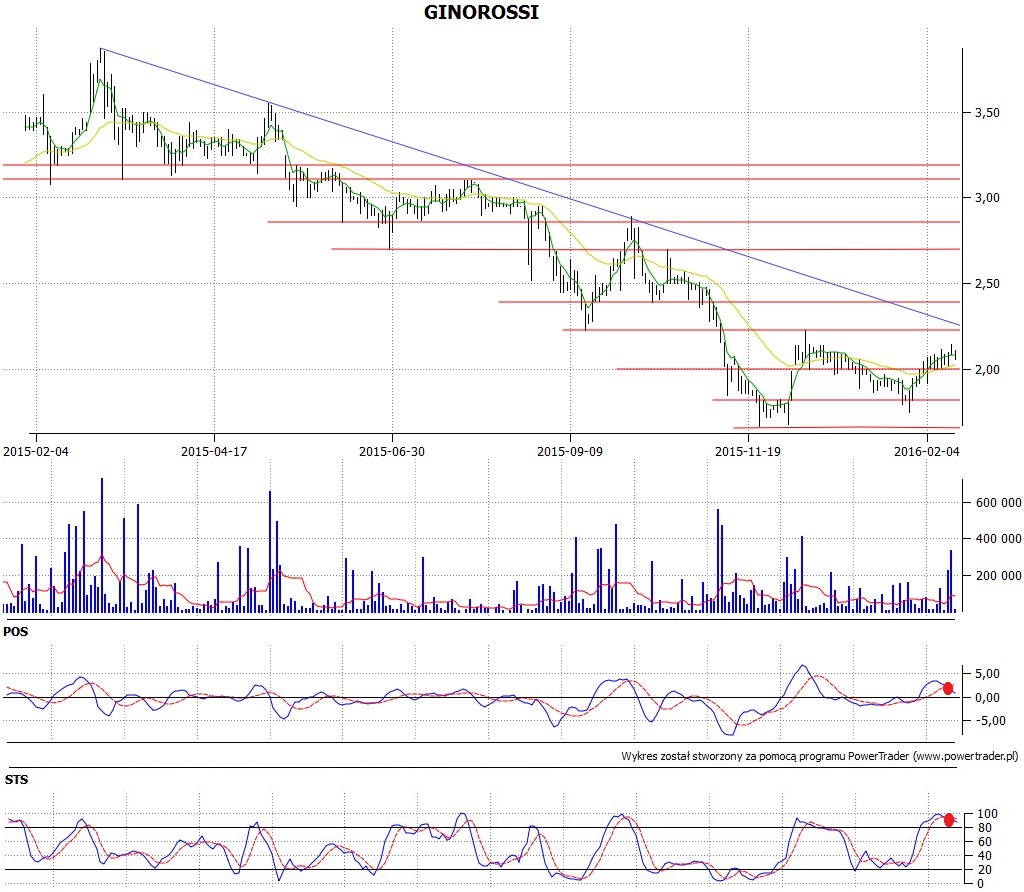1024x892 pixels.
Task: Select the 5,00 value on POS axis
Action: (987, 674)
